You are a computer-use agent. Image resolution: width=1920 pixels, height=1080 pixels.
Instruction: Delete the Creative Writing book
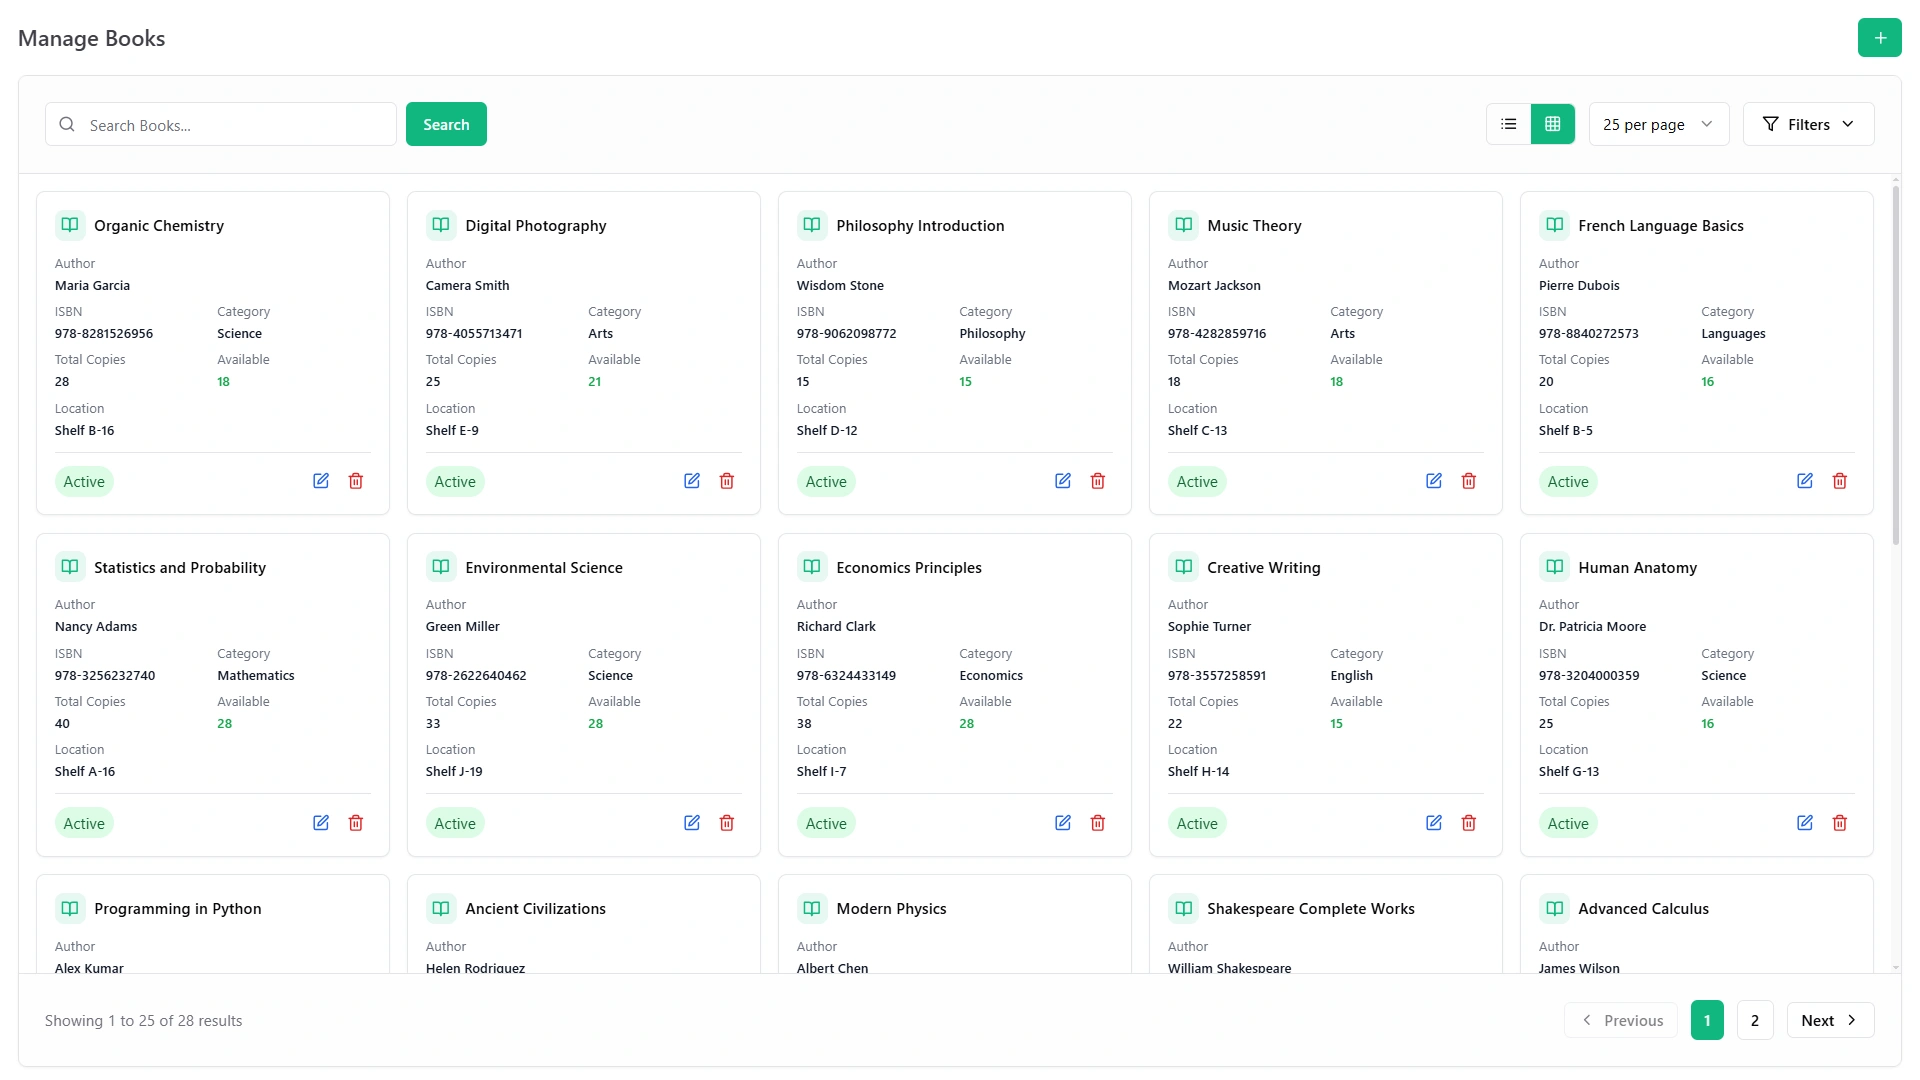coord(1469,823)
